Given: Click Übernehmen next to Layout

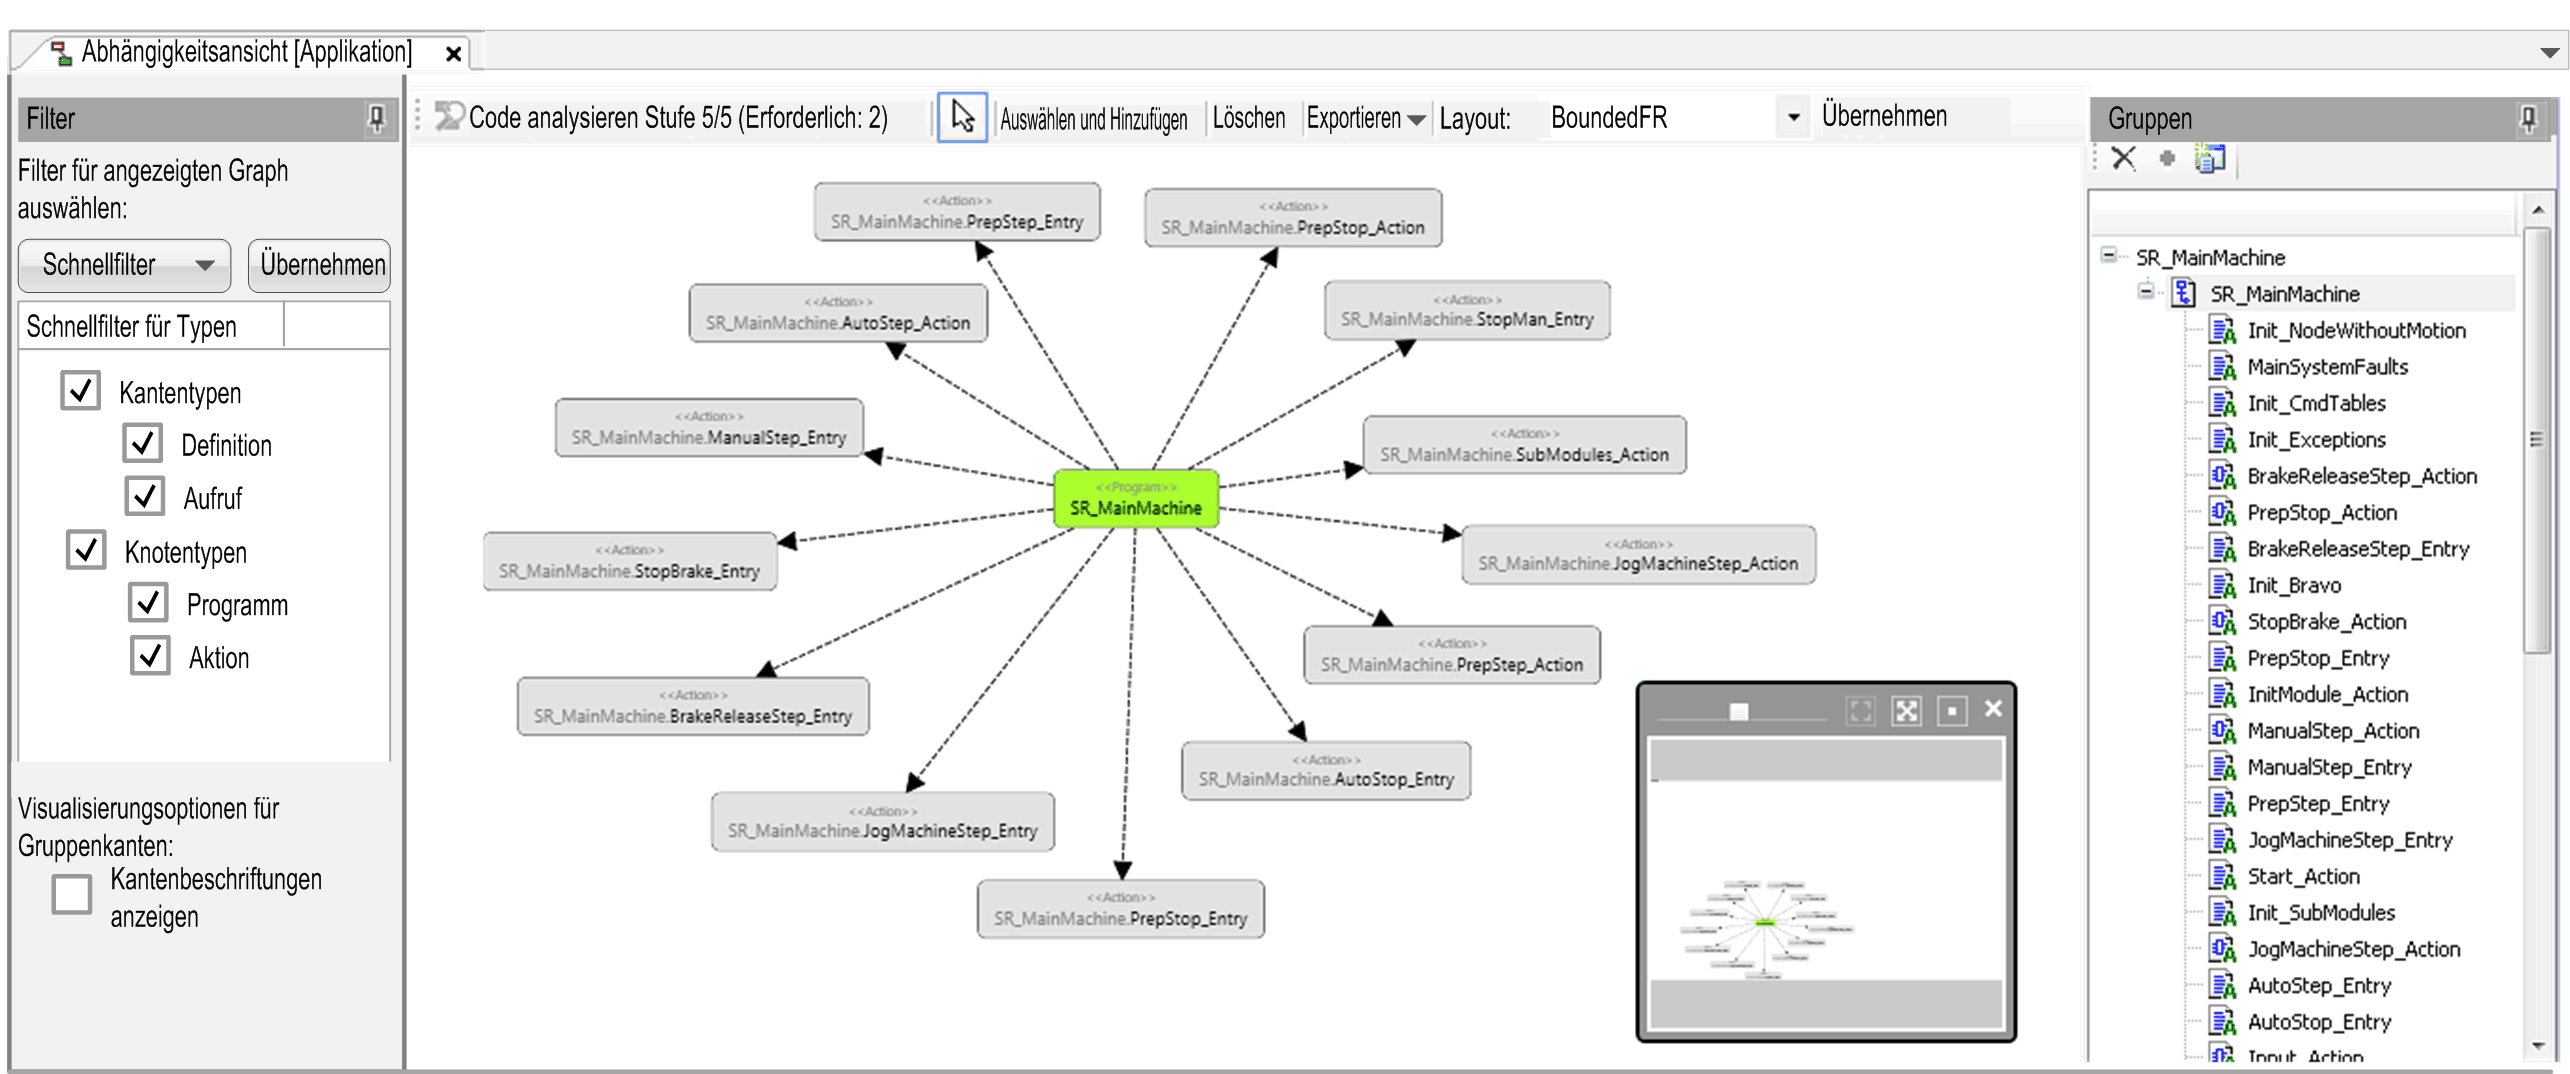Looking at the screenshot, I should coord(1884,116).
